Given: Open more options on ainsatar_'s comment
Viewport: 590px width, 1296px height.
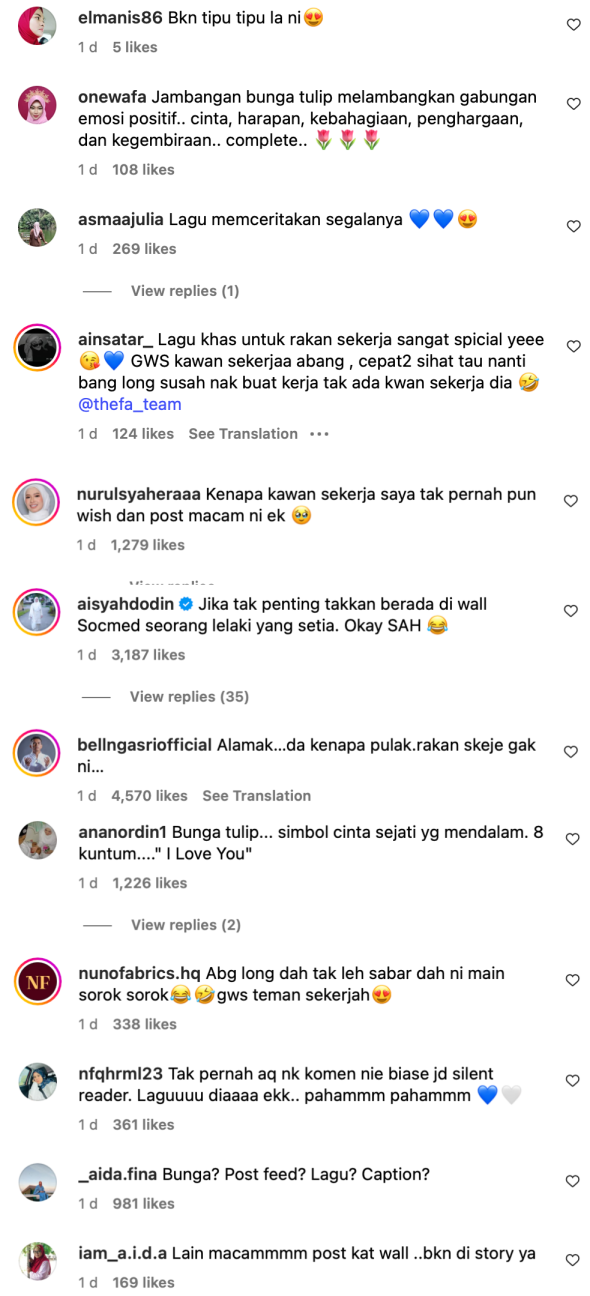Looking at the screenshot, I should pos(319,434).
